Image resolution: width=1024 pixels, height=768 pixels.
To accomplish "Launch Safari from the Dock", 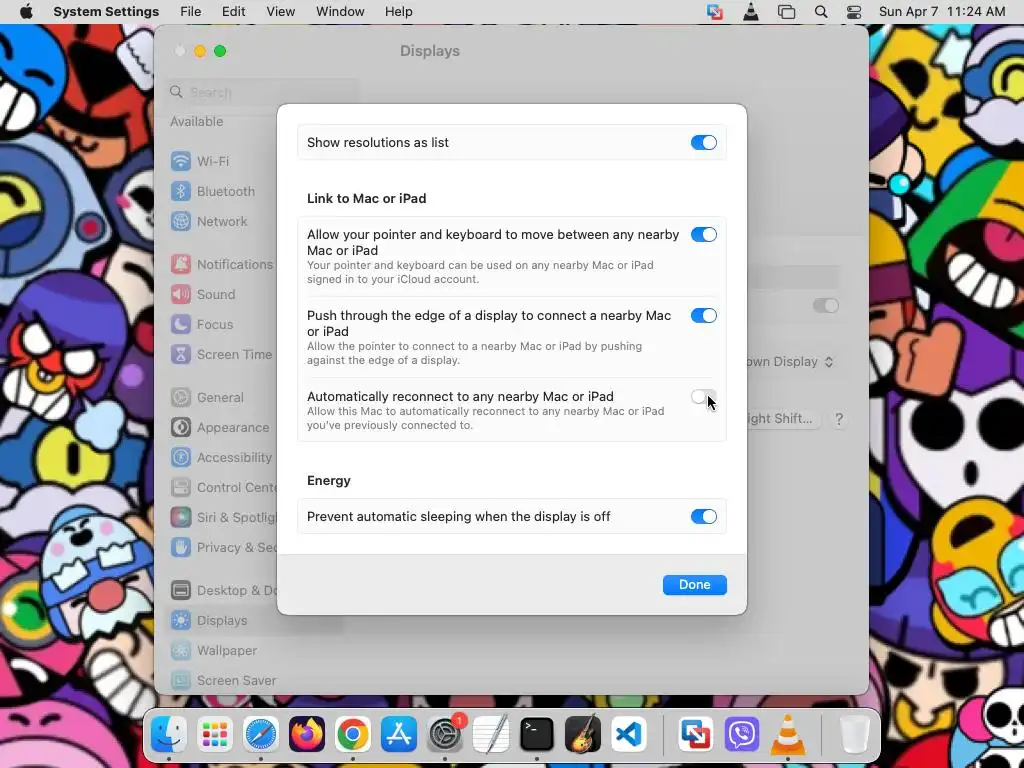I will click(261, 735).
